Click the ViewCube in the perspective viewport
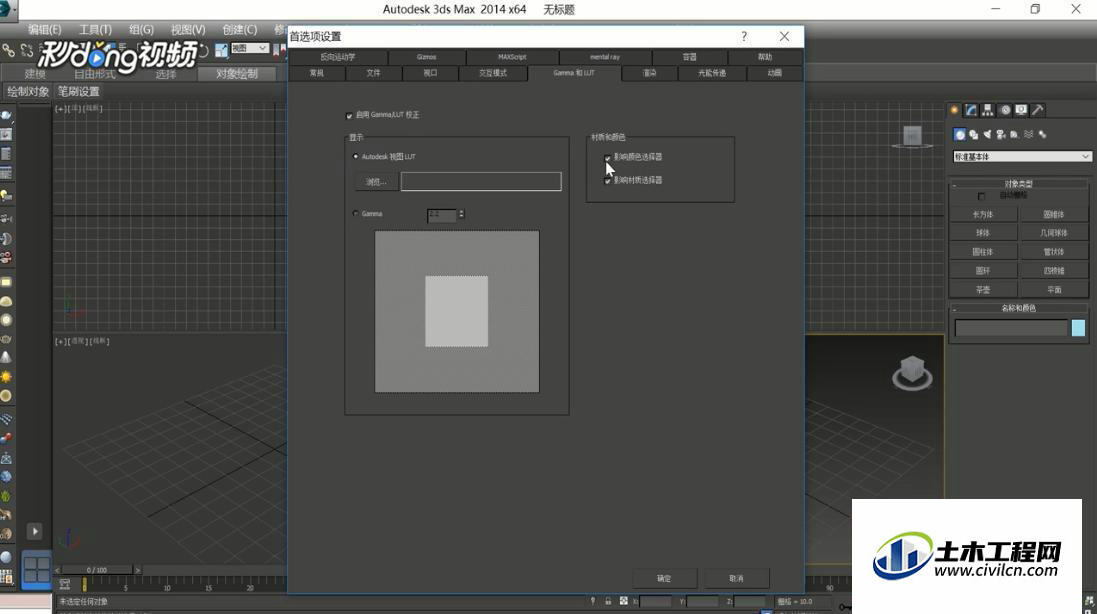The height and width of the screenshot is (614, 1097). tap(912, 371)
